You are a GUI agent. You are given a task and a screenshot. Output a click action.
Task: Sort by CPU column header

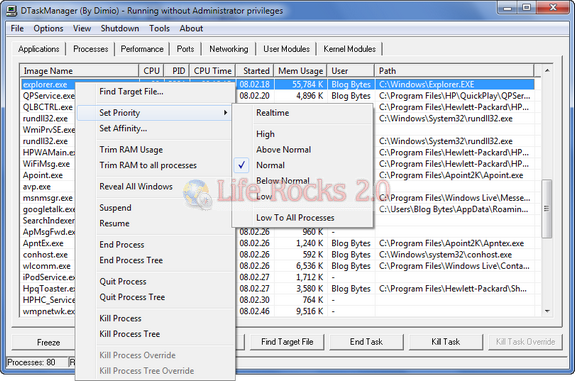[151, 71]
